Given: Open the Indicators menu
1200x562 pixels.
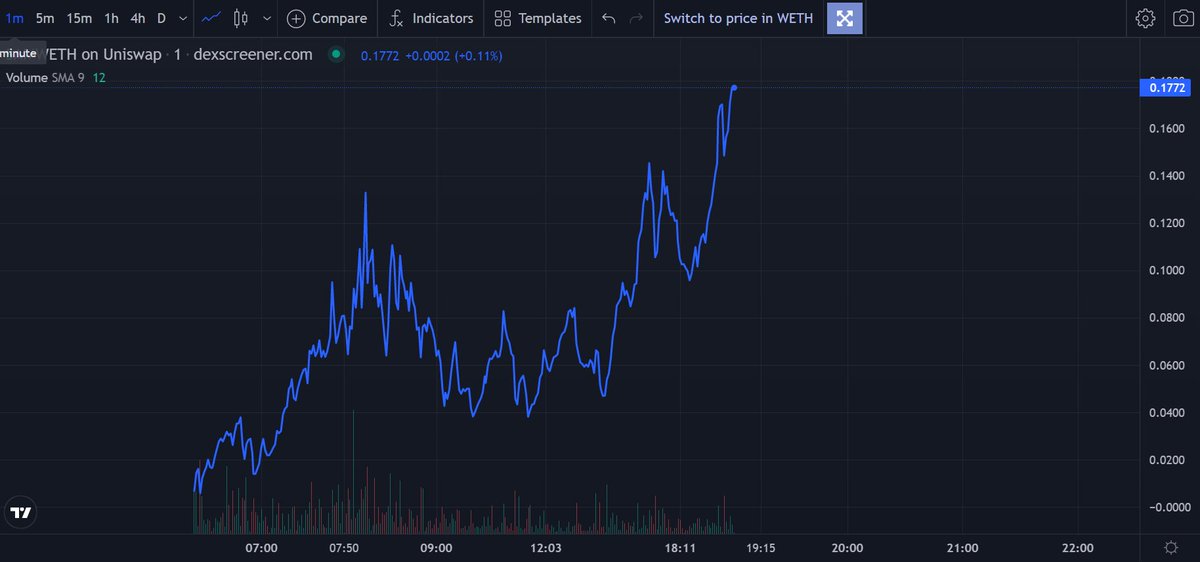Looking at the screenshot, I should pyautogui.click(x=431, y=18).
